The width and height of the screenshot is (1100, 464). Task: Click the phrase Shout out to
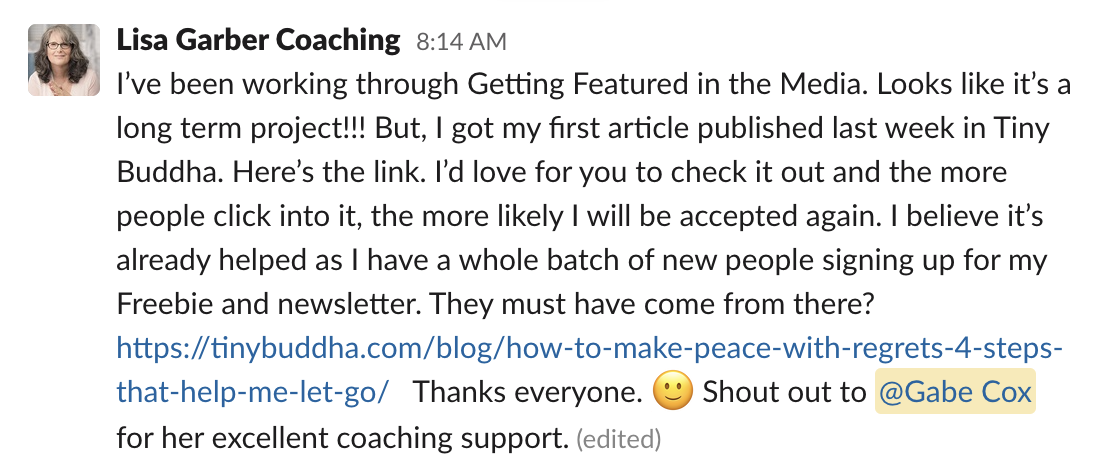(784, 392)
